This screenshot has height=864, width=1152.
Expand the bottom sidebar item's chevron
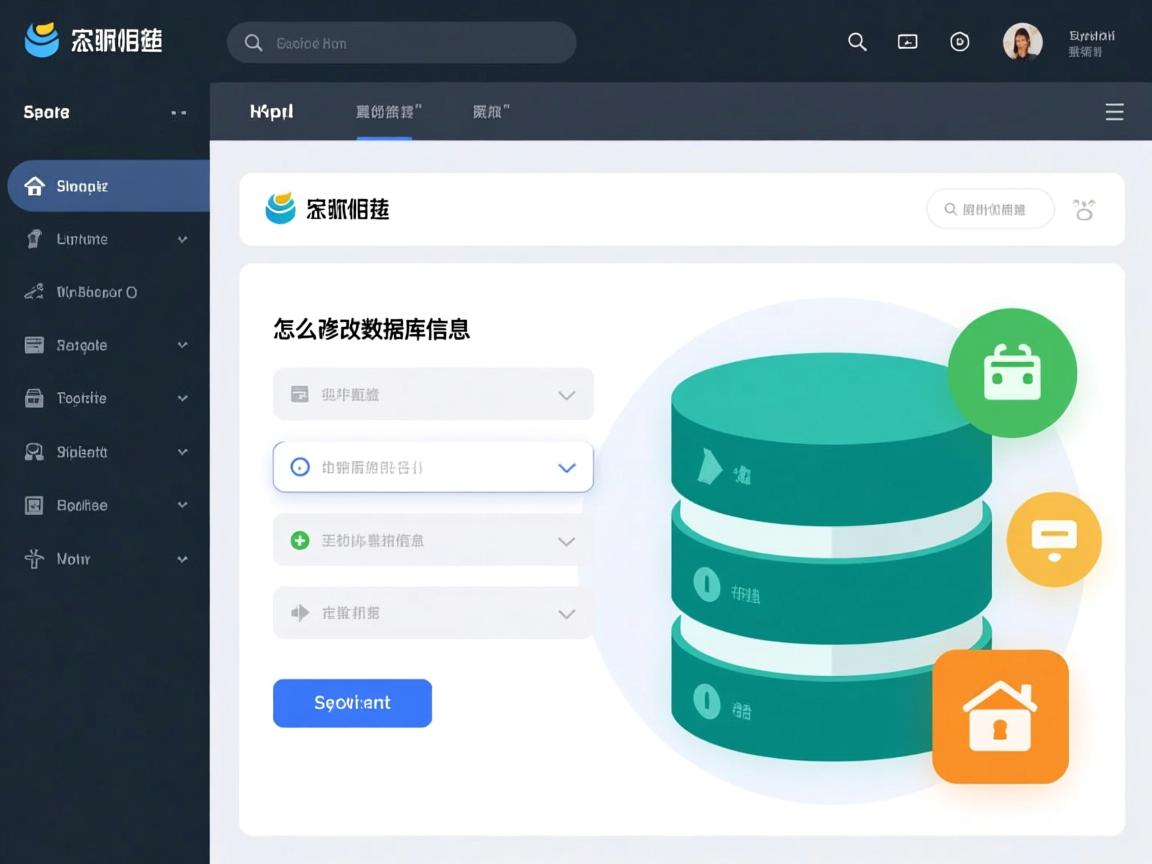point(182,559)
